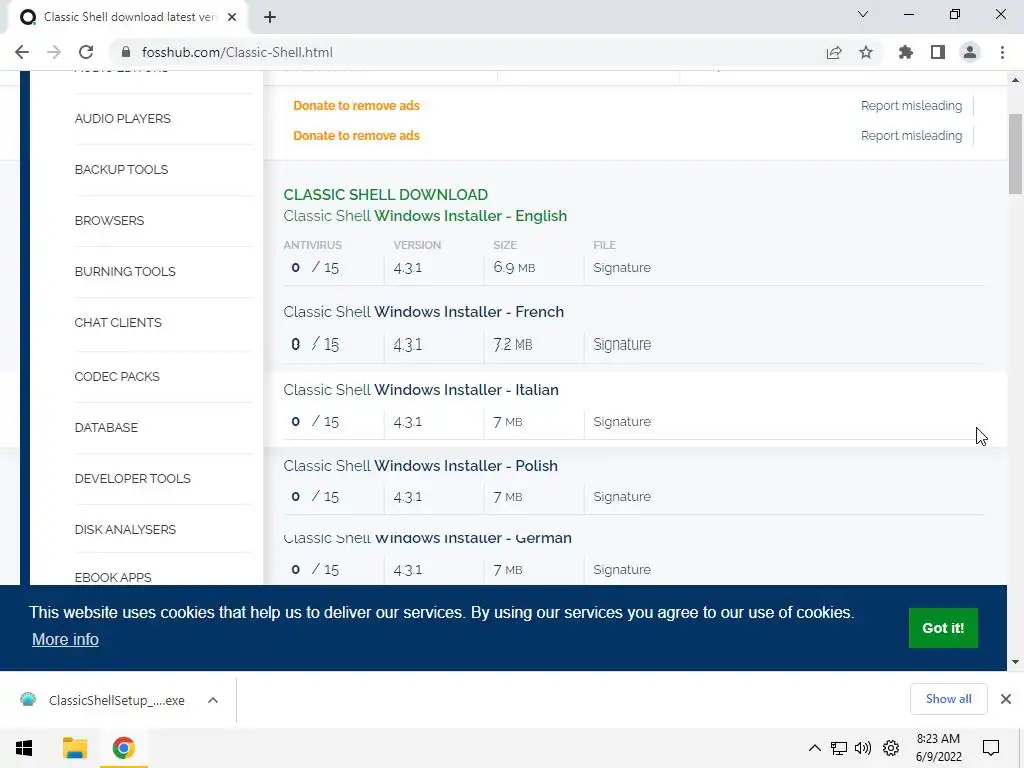Viewport: 1024px width, 768px height.
Task: Open the CODEC PACKS category
Action: (117, 377)
